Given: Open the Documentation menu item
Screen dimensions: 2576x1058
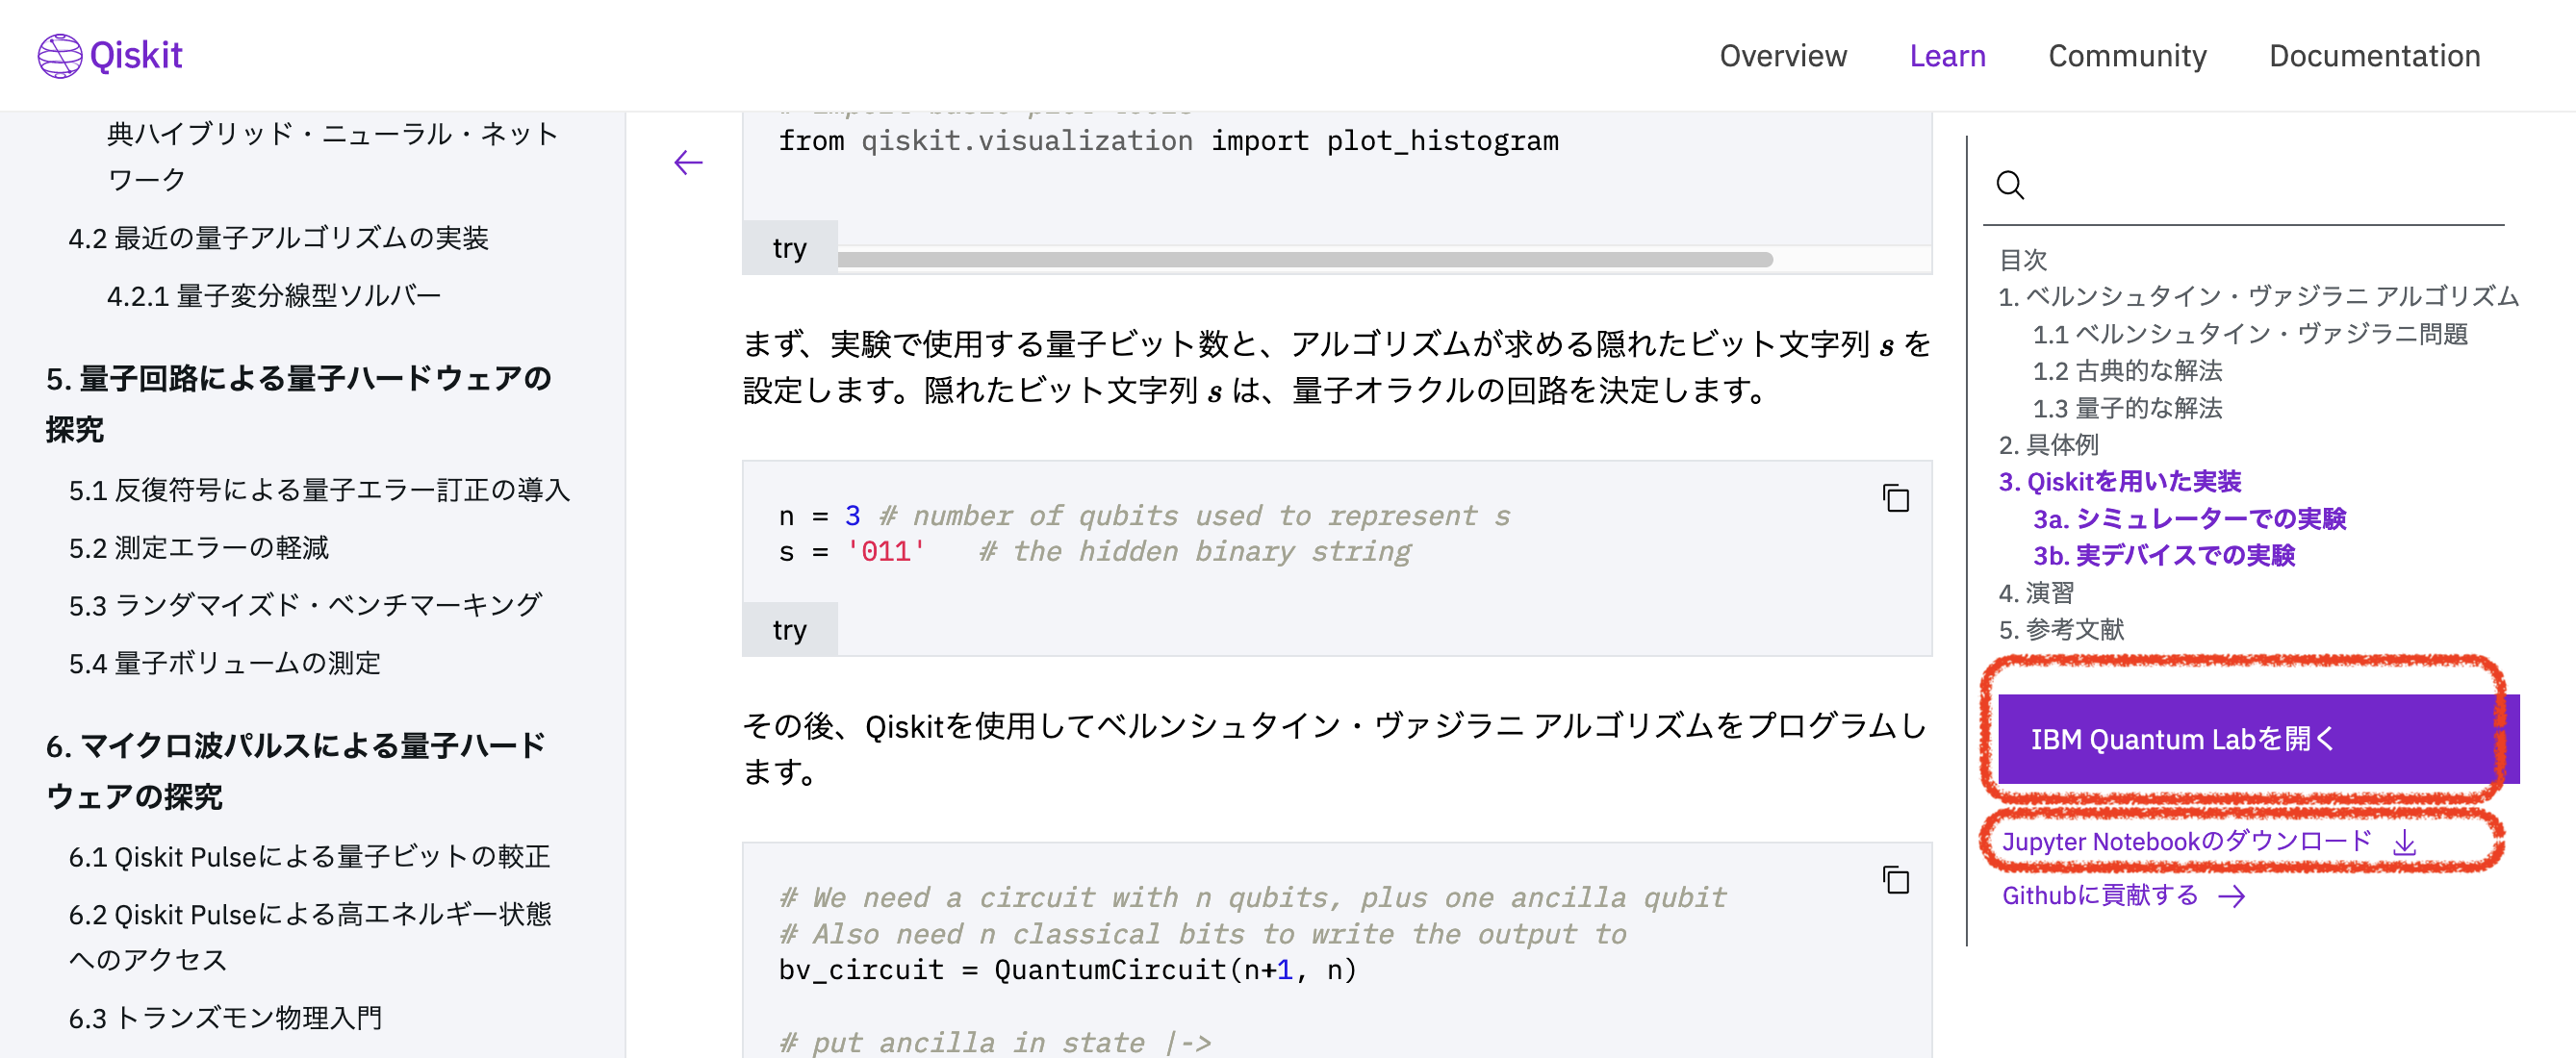Looking at the screenshot, I should (x=2374, y=56).
